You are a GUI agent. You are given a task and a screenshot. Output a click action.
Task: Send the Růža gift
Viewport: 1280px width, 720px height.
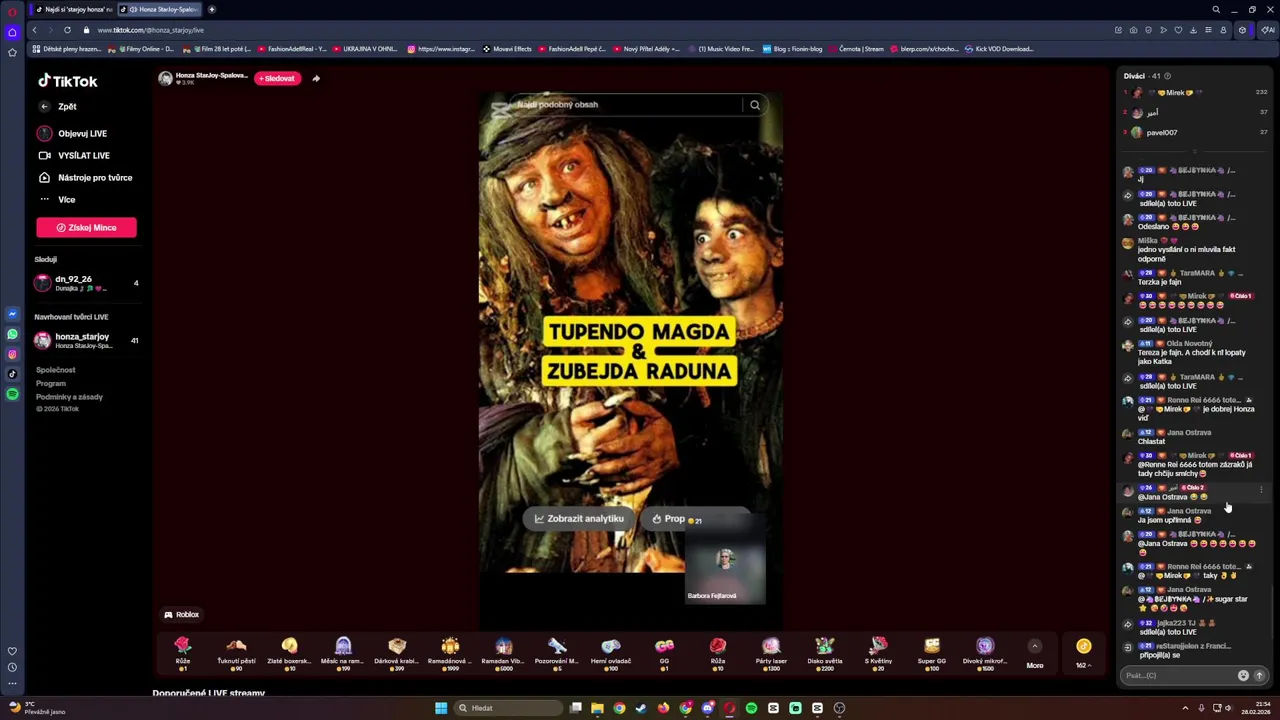pyautogui.click(x=718, y=653)
